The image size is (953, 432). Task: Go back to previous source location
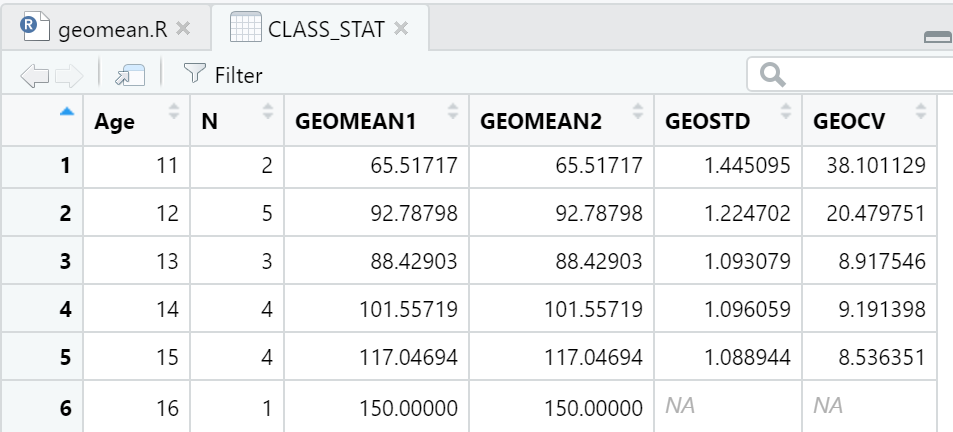click(x=35, y=76)
